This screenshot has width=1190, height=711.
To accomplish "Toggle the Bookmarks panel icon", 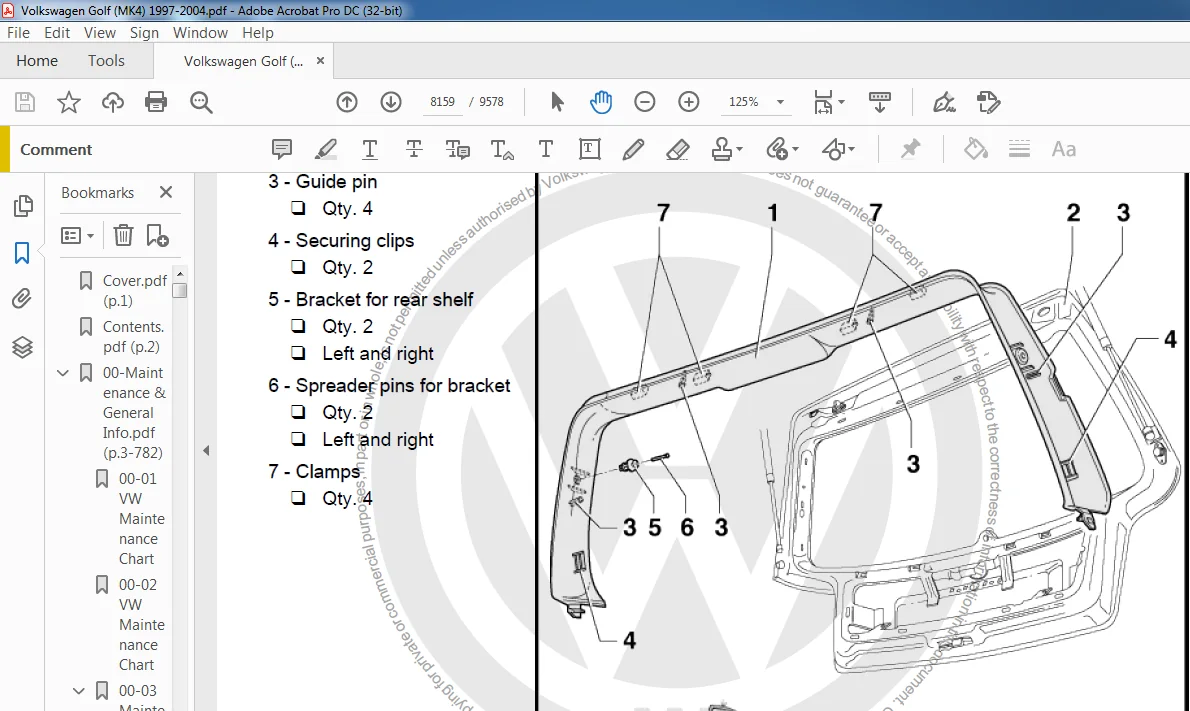I will tap(22, 253).
